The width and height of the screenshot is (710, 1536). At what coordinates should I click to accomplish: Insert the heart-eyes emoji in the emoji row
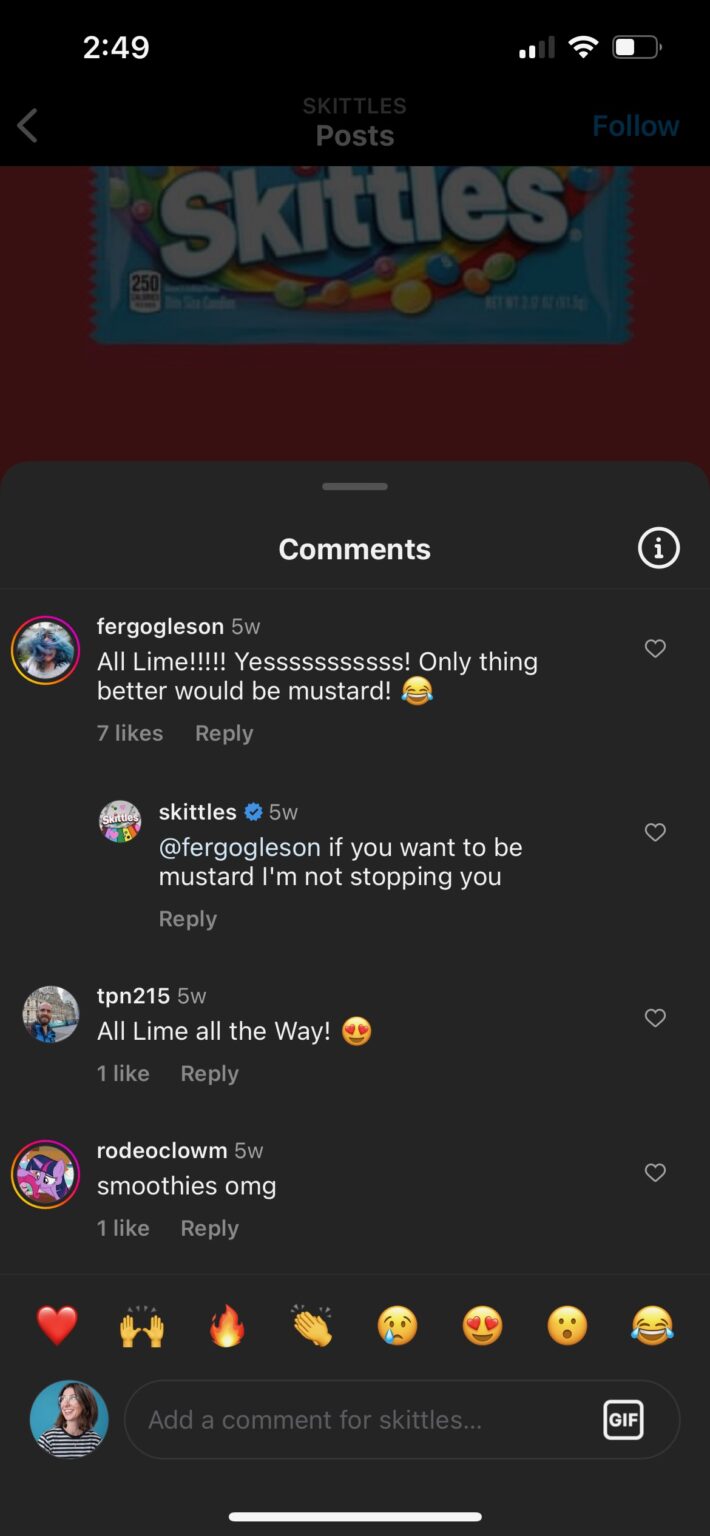[482, 1326]
